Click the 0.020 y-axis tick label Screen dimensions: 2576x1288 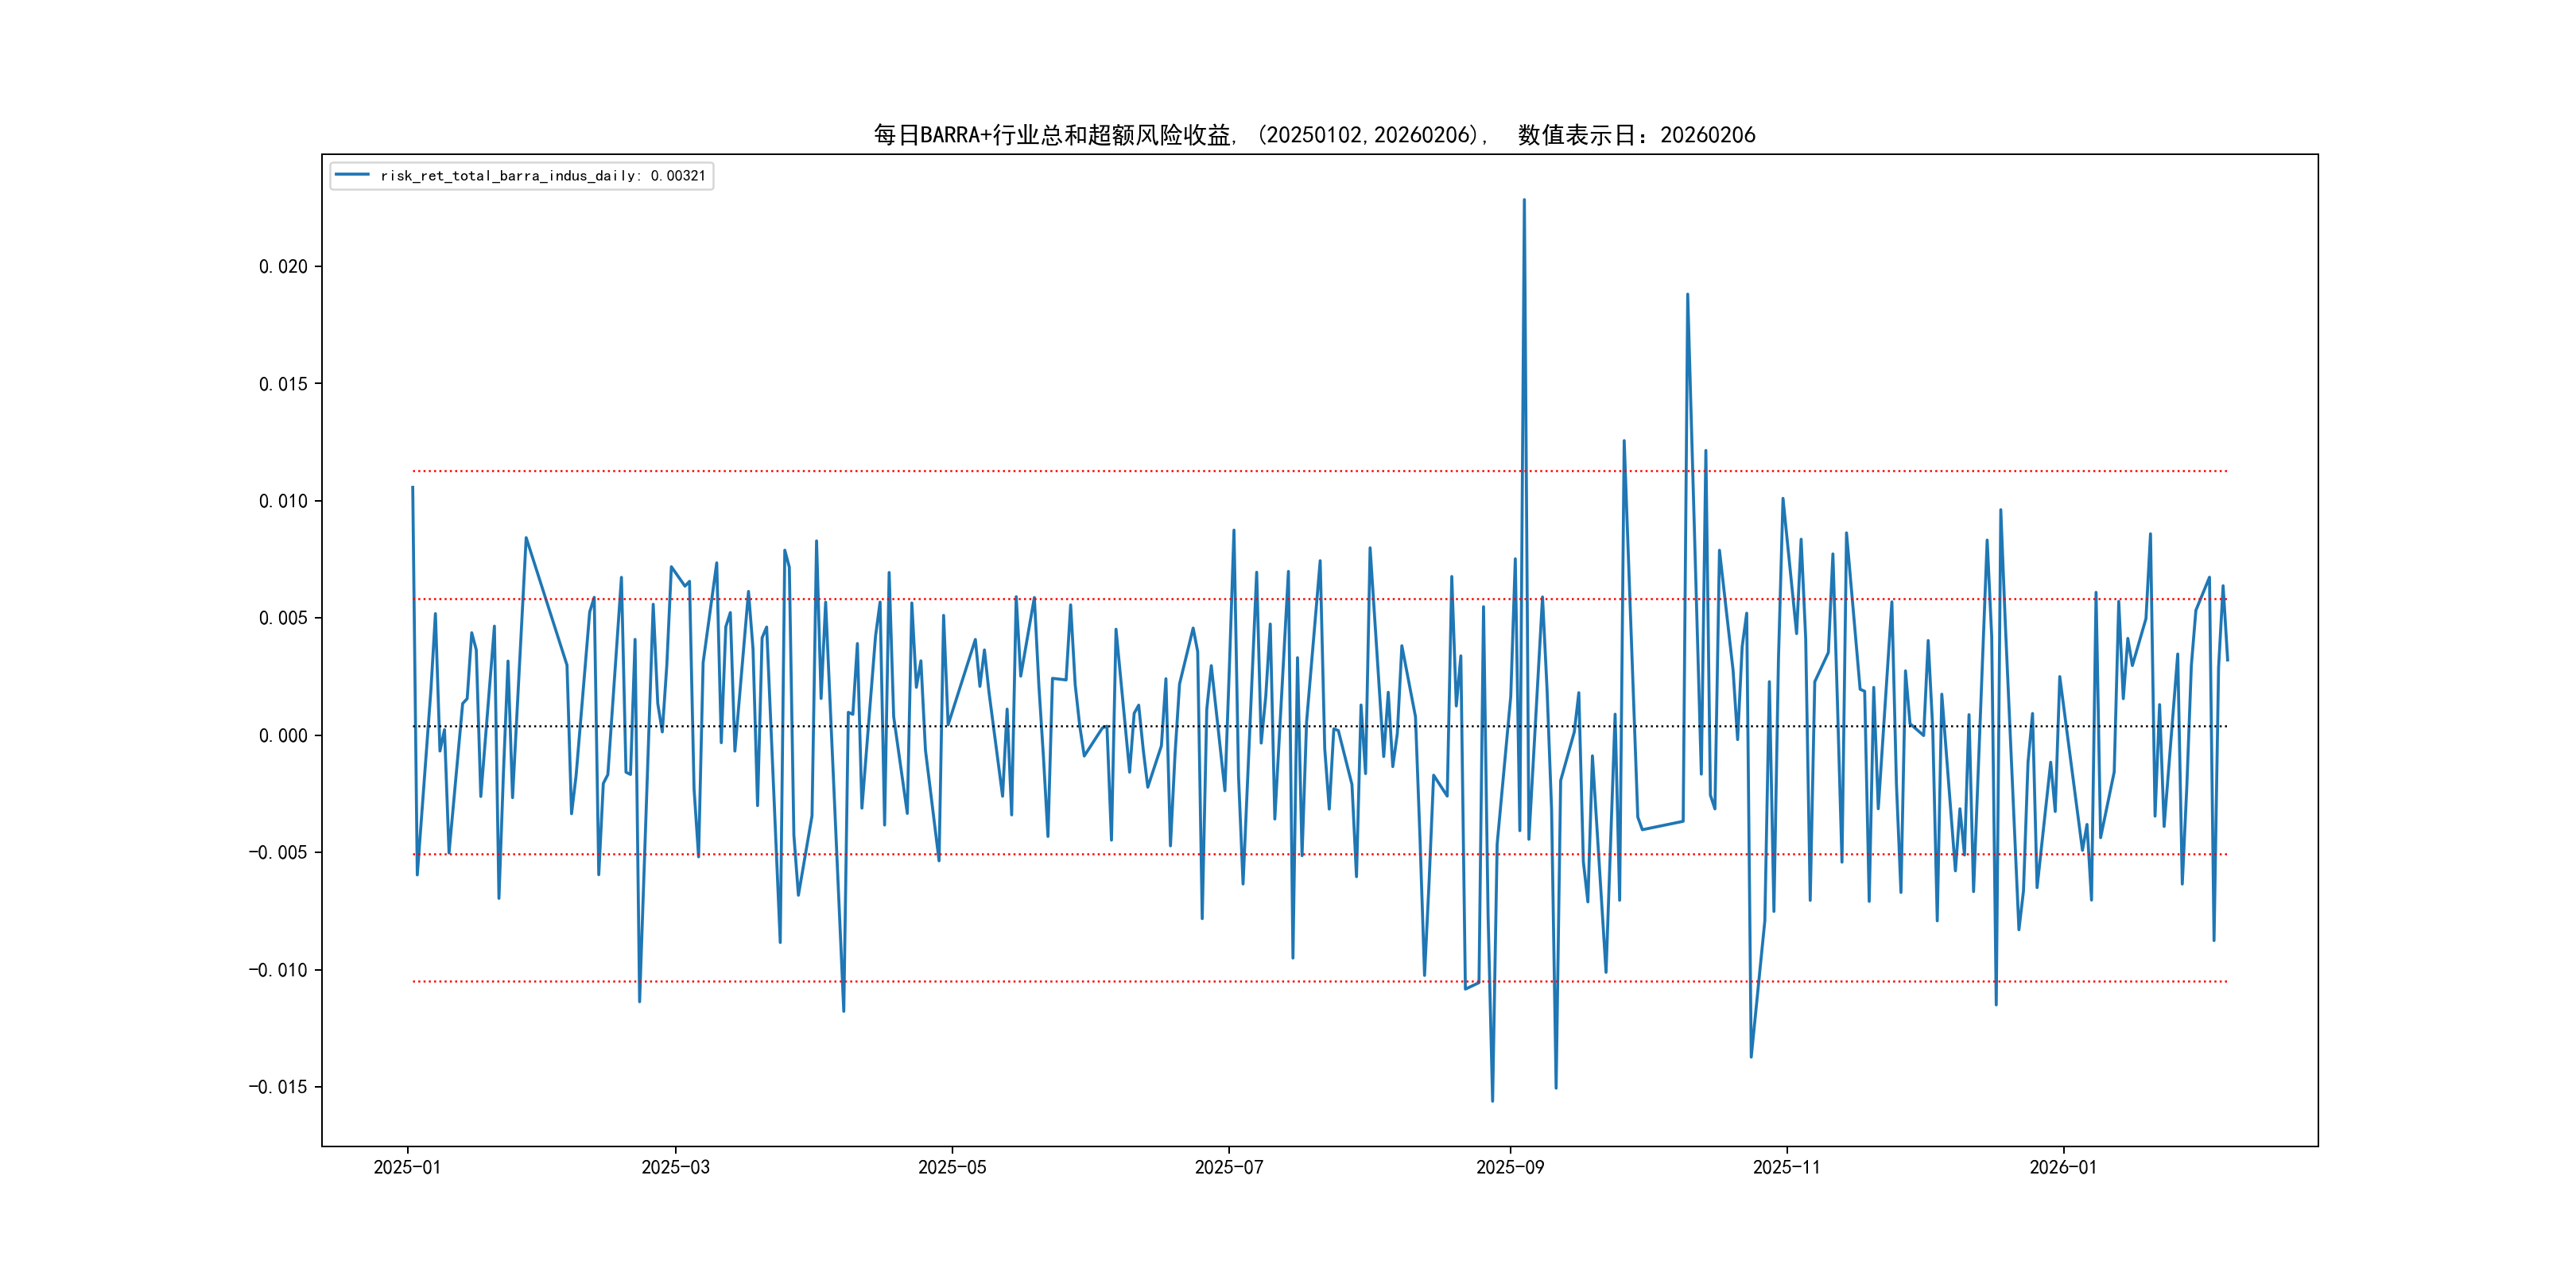[283, 267]
